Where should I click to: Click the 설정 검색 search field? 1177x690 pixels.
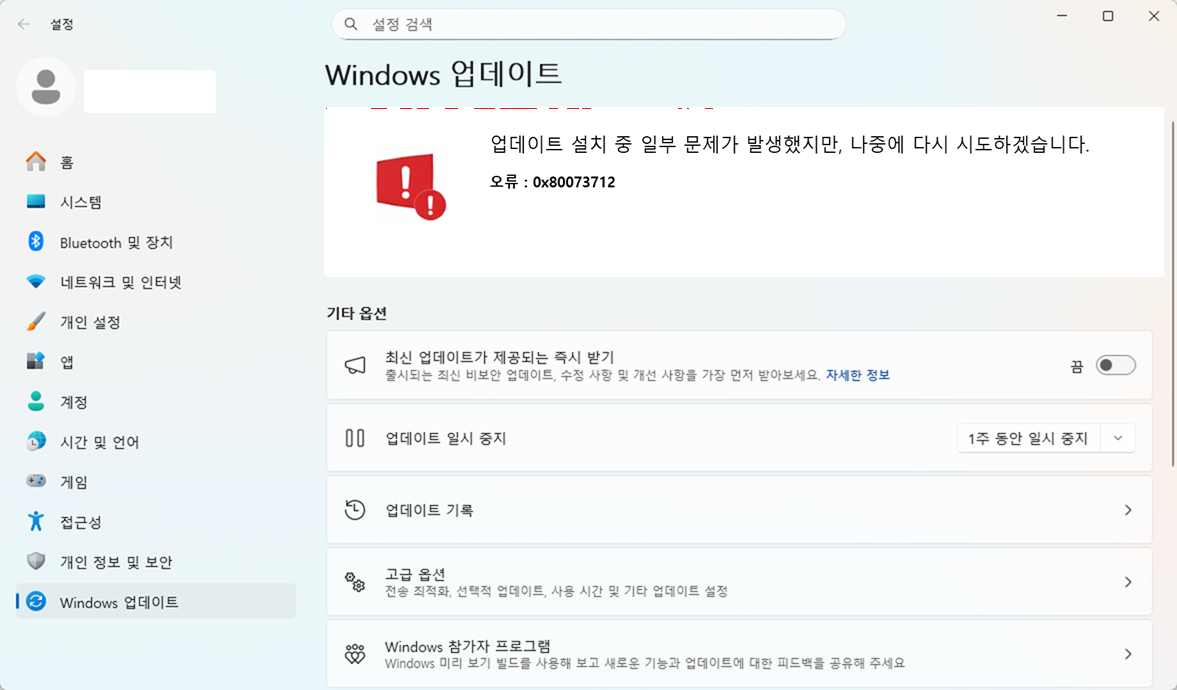coord(588,24)
